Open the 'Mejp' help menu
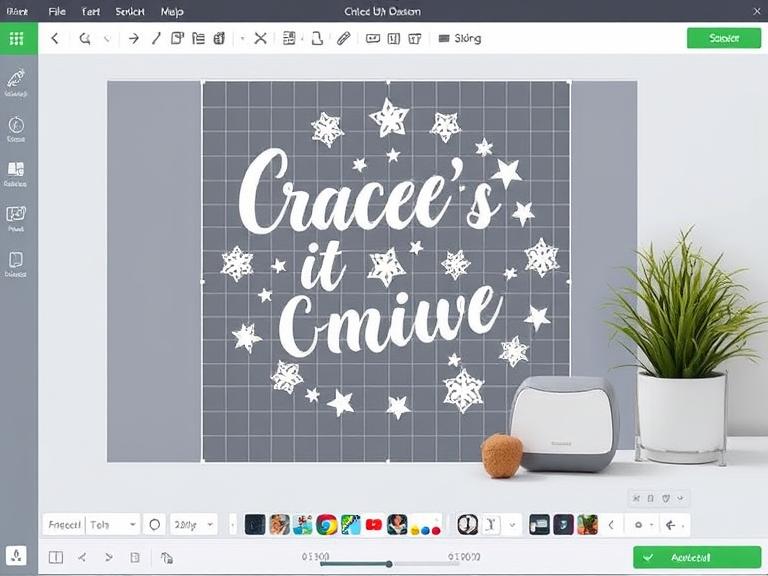Image resolution: width=768 pixels, height=576 pixels. (172, 11)
